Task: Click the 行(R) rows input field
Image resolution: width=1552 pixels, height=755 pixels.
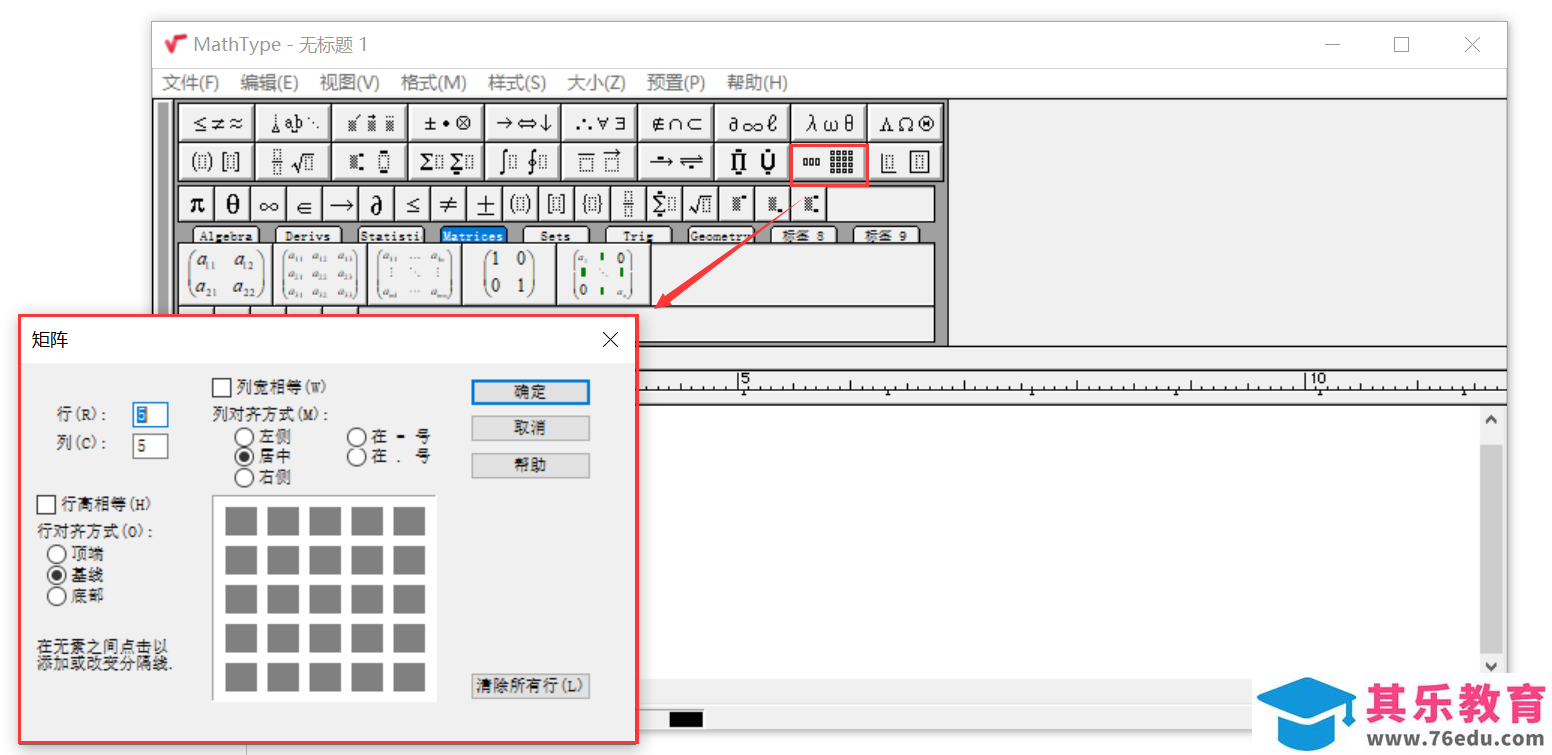Action: 150,415
